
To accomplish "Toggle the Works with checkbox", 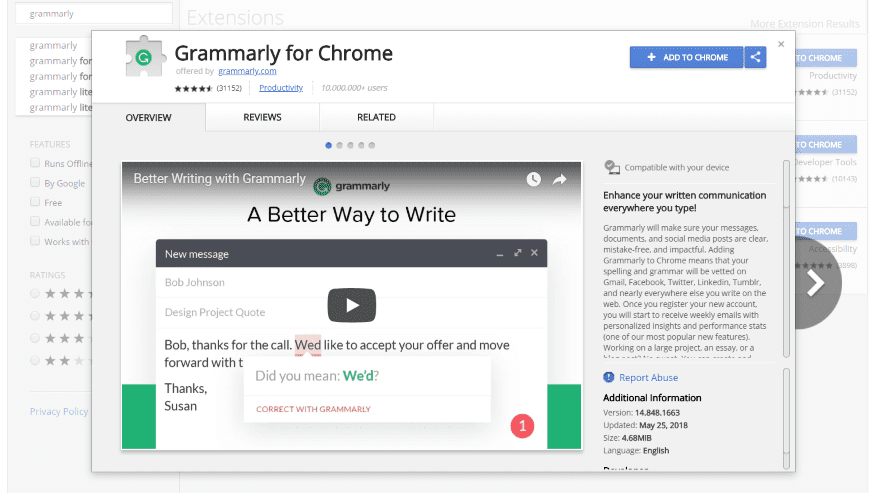I will pos(35,241).
